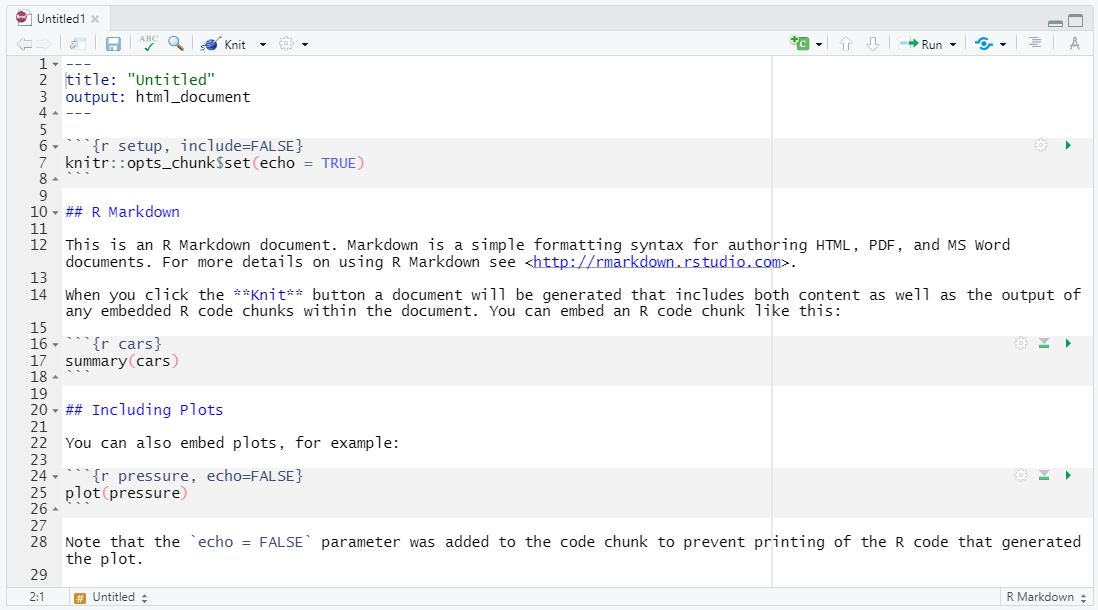Open Find/Replace with magnifier icon
The image size is (1098, 610).
point(176,43)
